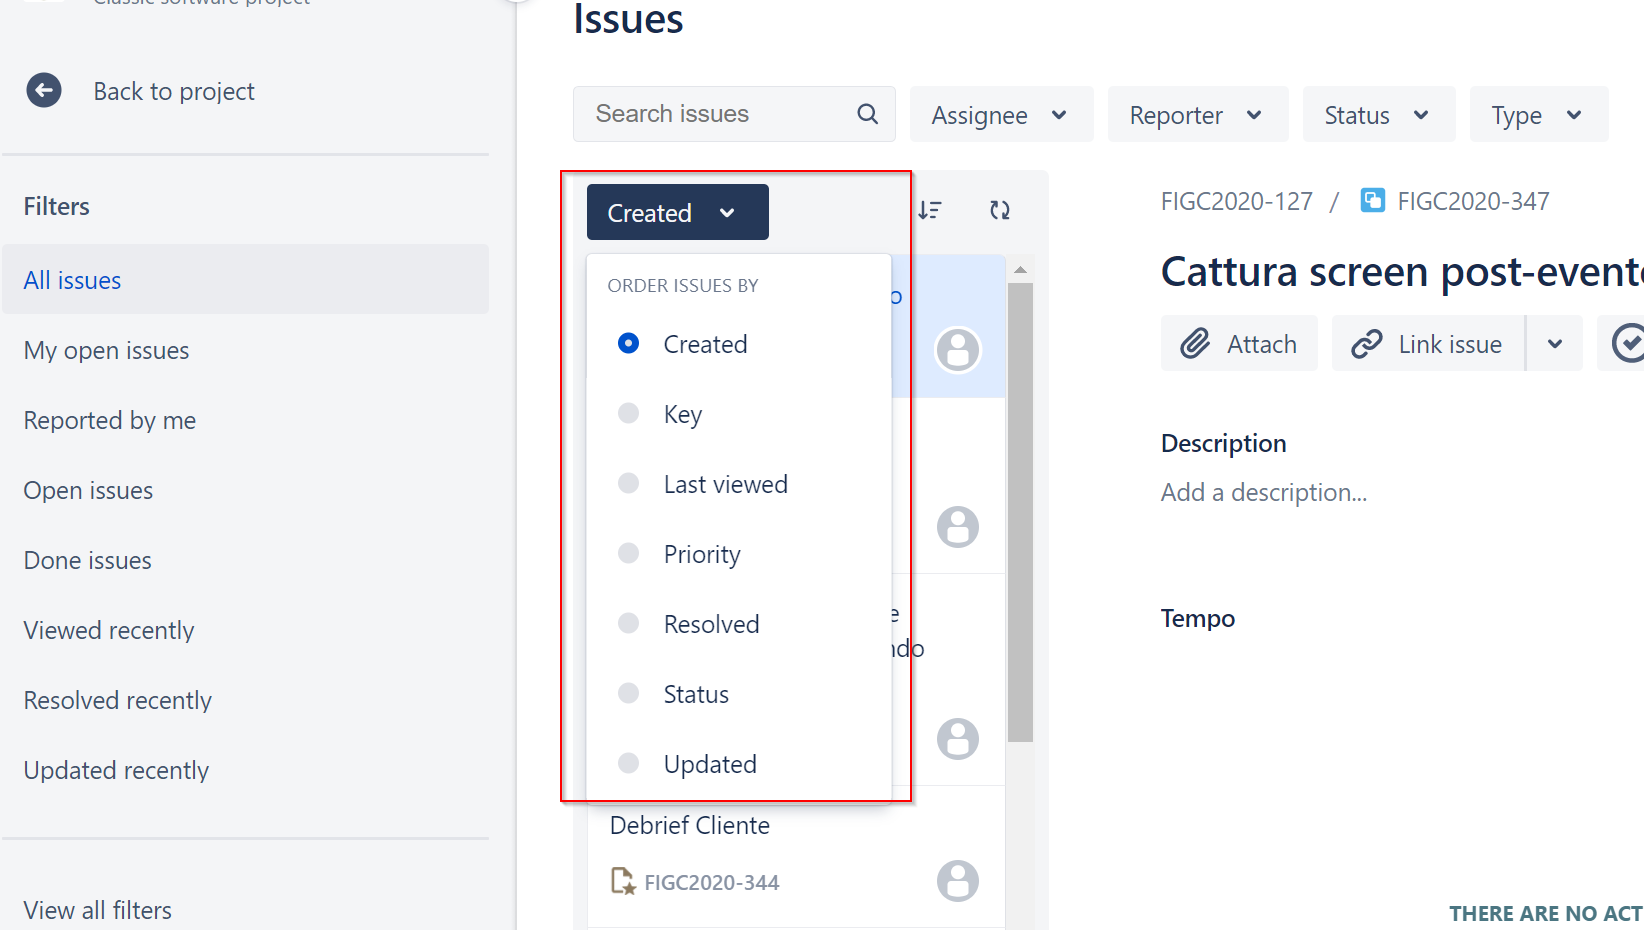Open the Assignee filter dropdown

1001,115
